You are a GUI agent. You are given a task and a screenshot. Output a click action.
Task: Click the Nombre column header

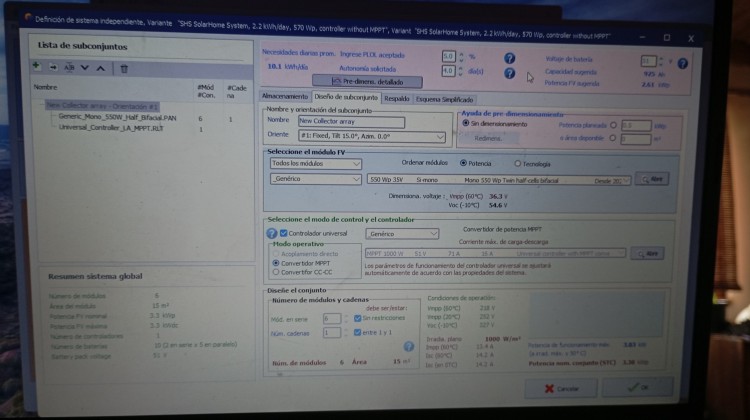(45, 87)
